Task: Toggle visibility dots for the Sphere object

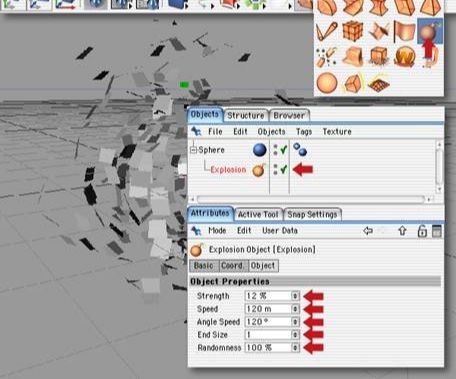Action: tap(275, 150)
